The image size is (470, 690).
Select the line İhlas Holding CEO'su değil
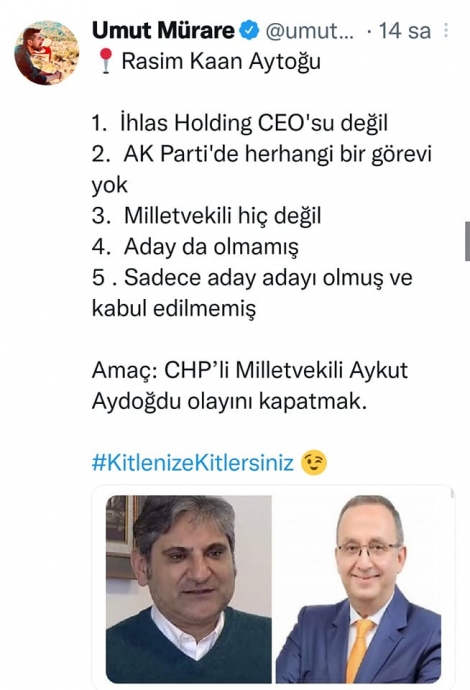click(240, 123)
